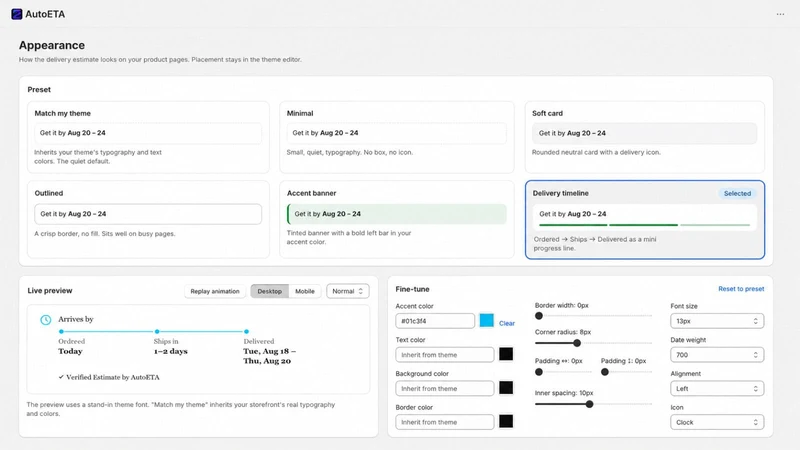The height and width of the screenshot is (450, 800).
Task: Click the Live preview heading
Action: pyautogui.click(x=50, y=290)
